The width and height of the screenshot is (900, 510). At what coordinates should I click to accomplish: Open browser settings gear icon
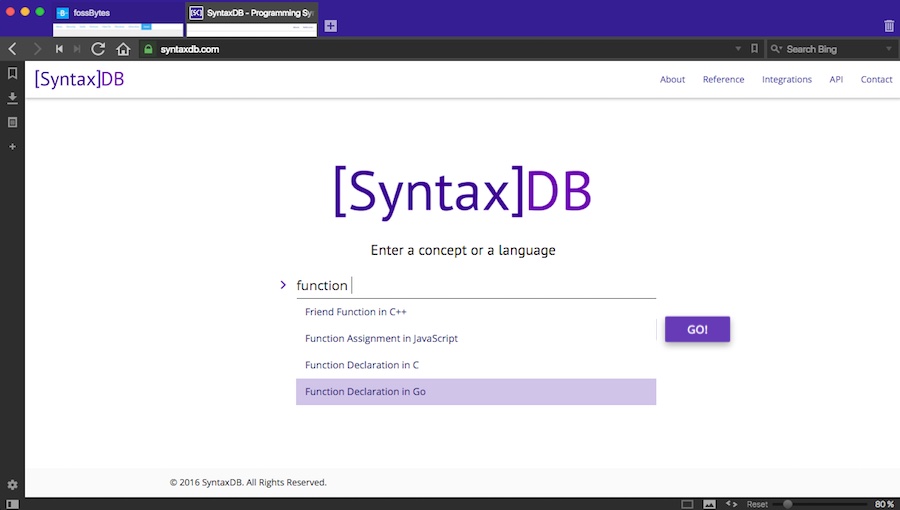(x=12, y=485)
